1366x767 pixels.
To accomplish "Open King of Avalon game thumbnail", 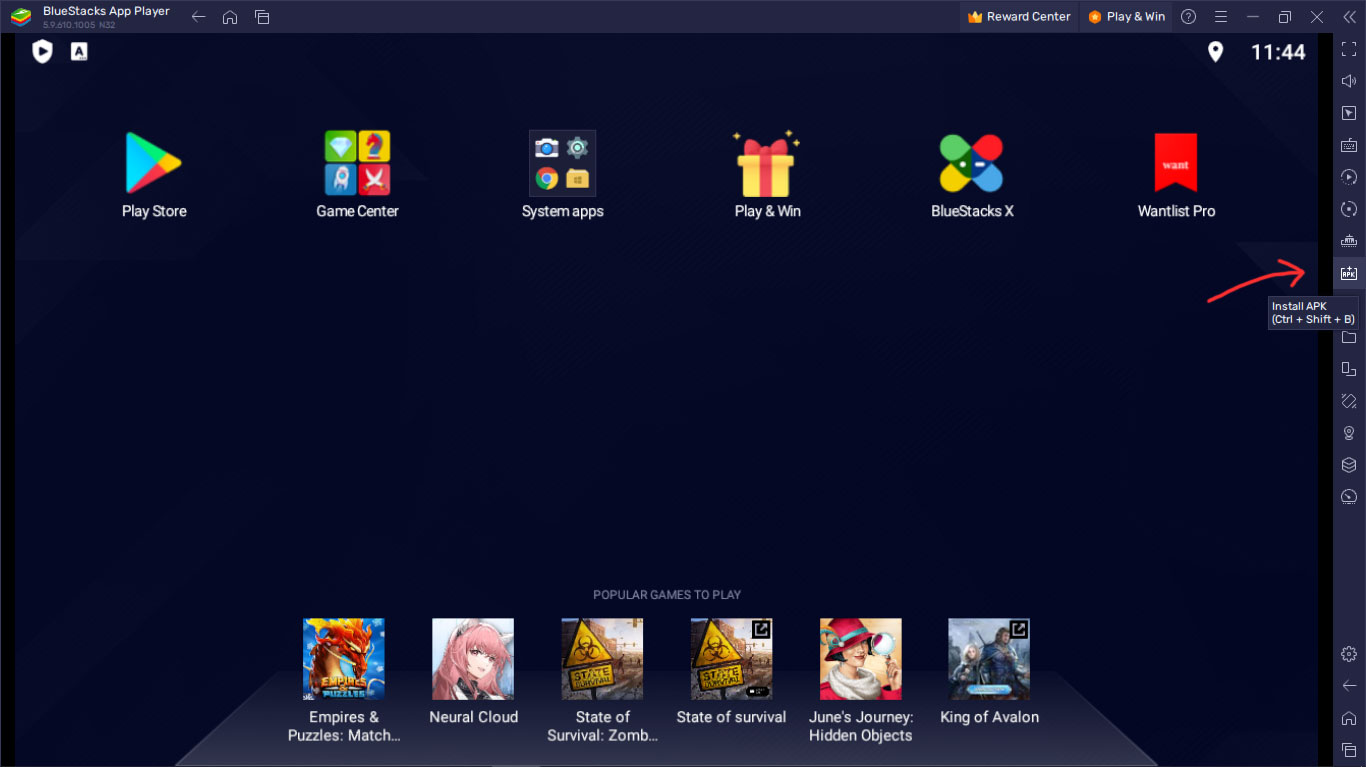I will [x=989, y=659].
